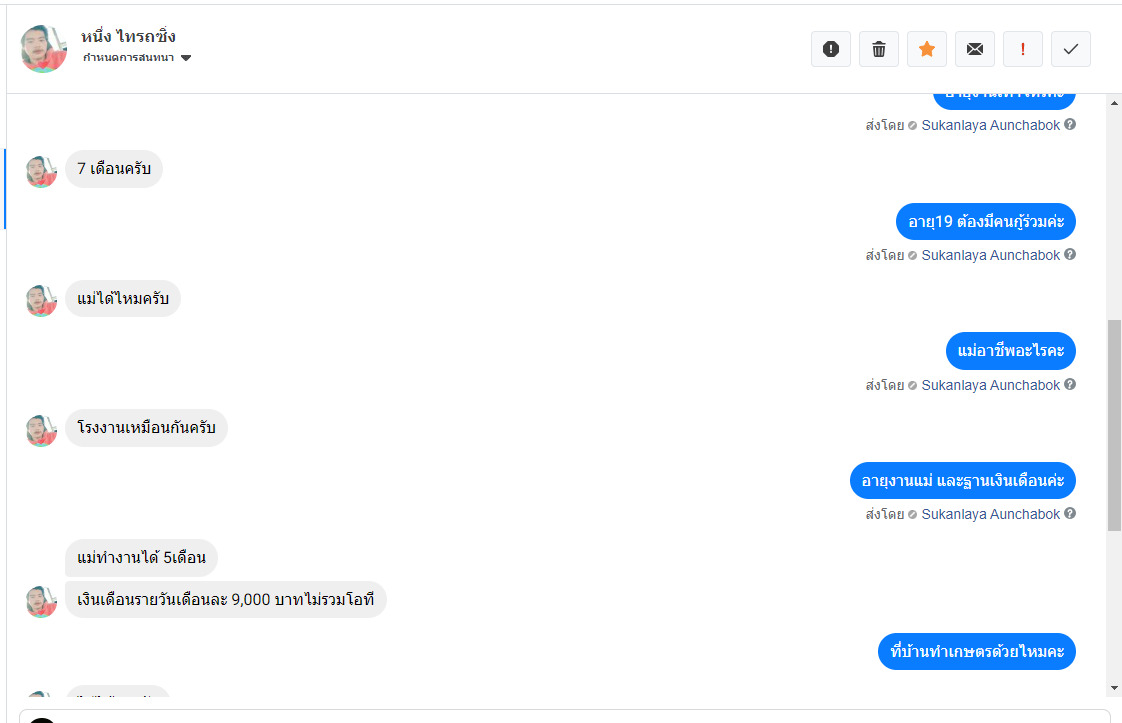The height and width of the screenshot is (723, 1122).
Task: Click the scrollbar up arrow
Action: coord(1114,104)
